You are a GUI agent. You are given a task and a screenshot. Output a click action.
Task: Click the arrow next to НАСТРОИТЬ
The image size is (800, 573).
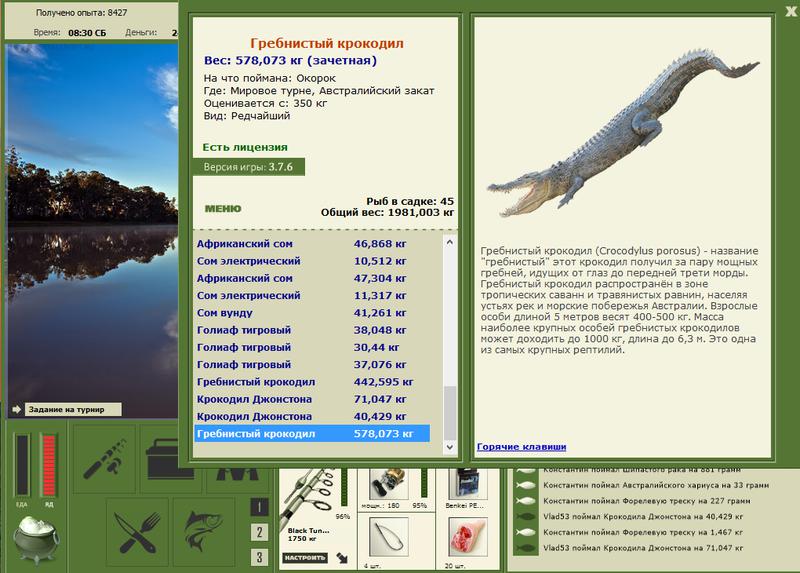[x=342, y=558]
